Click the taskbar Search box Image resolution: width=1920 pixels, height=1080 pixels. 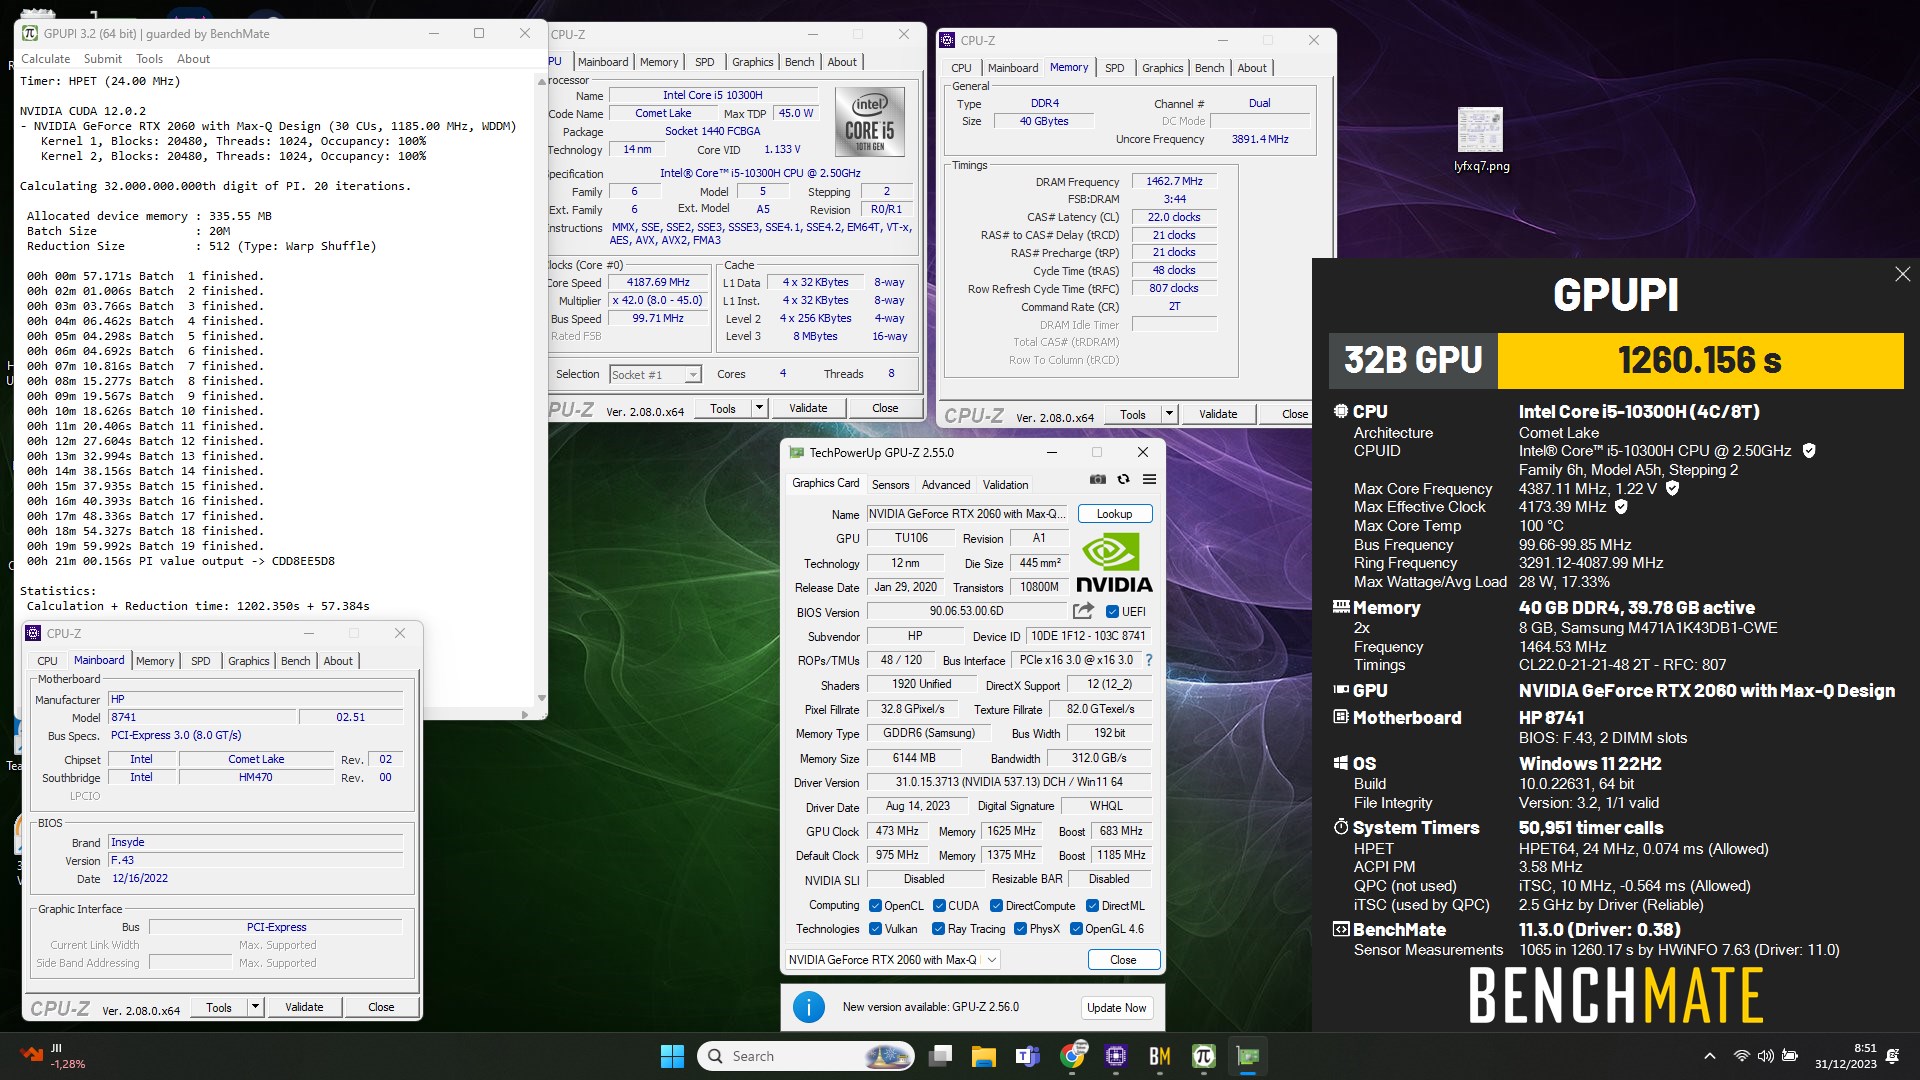(x=806, y=1056)
